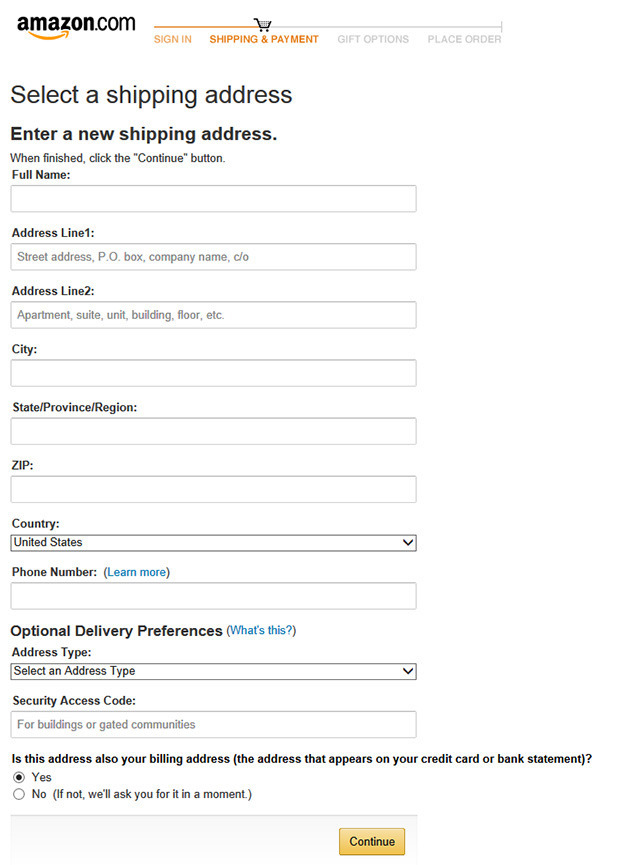
Task: Click into the ZIP field
Action: click(x=213, y=489)
